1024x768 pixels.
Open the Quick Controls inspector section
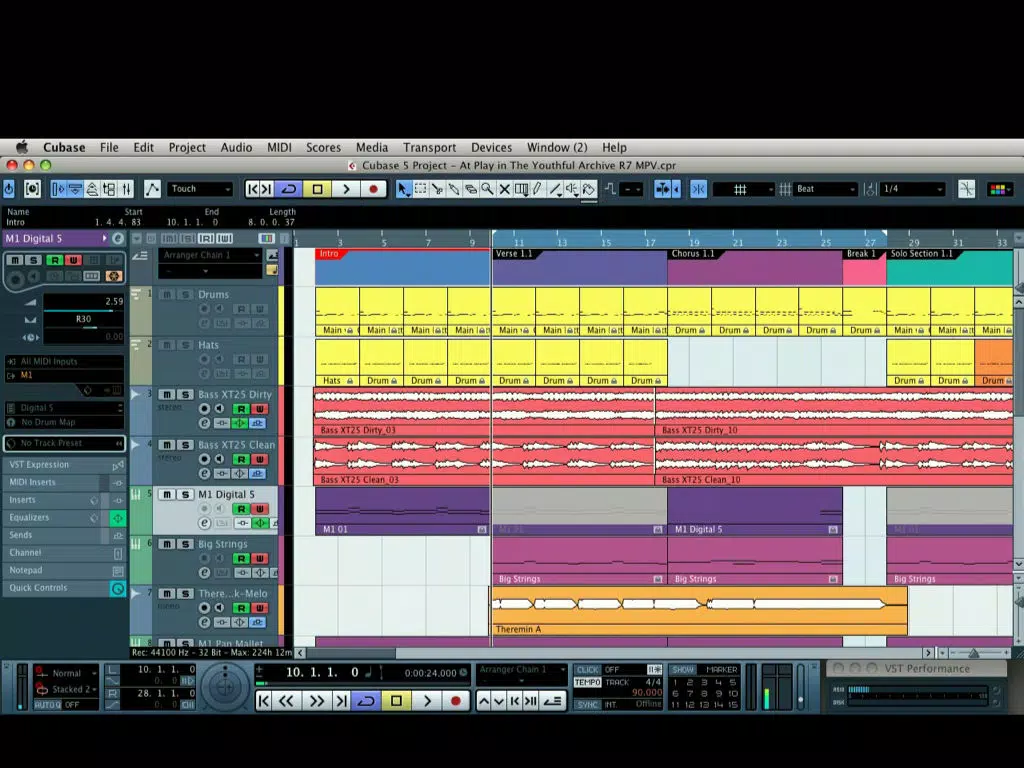64,588
